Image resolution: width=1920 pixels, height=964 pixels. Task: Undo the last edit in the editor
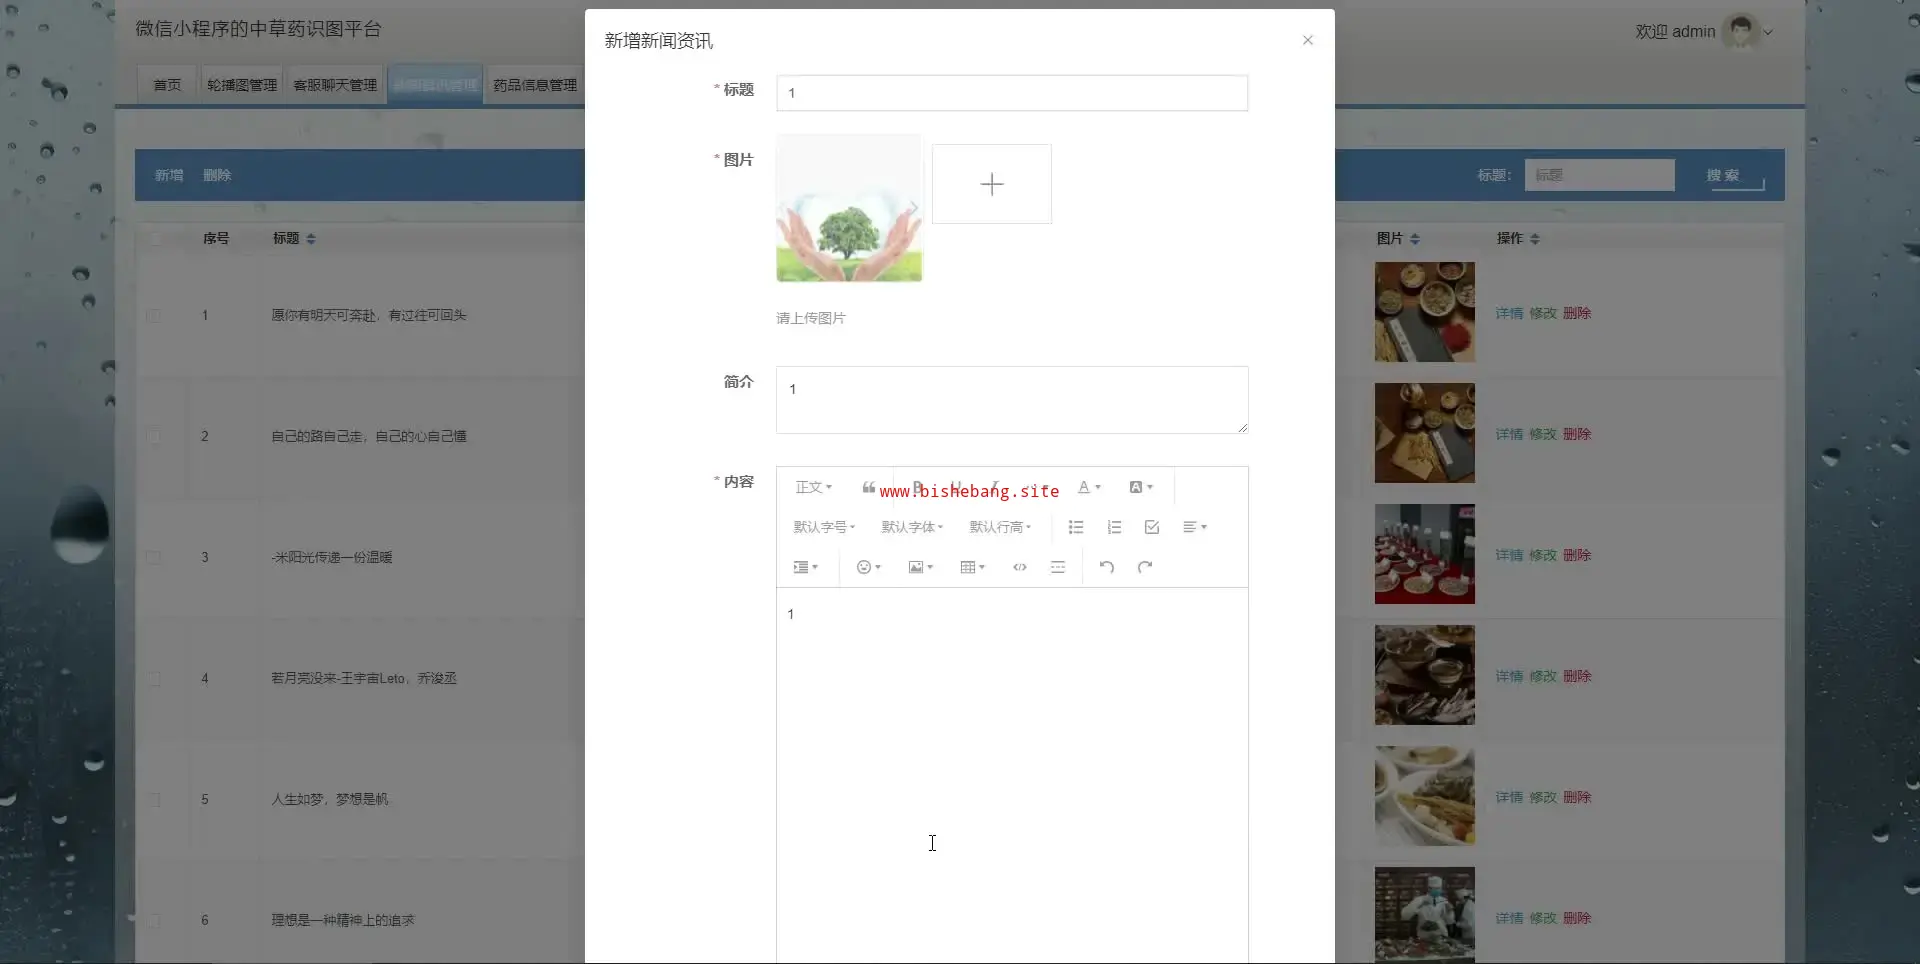click(x=1107, y=567)
